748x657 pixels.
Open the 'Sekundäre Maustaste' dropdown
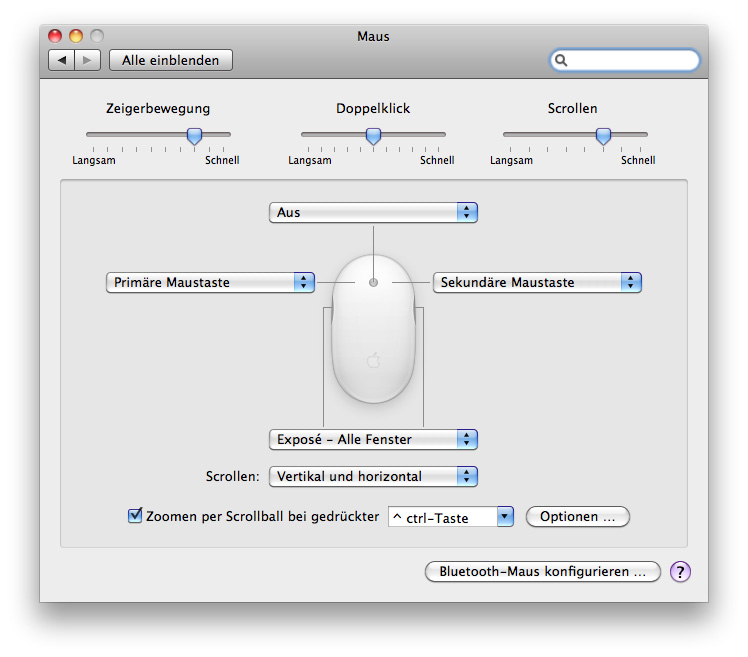point(537,282)
